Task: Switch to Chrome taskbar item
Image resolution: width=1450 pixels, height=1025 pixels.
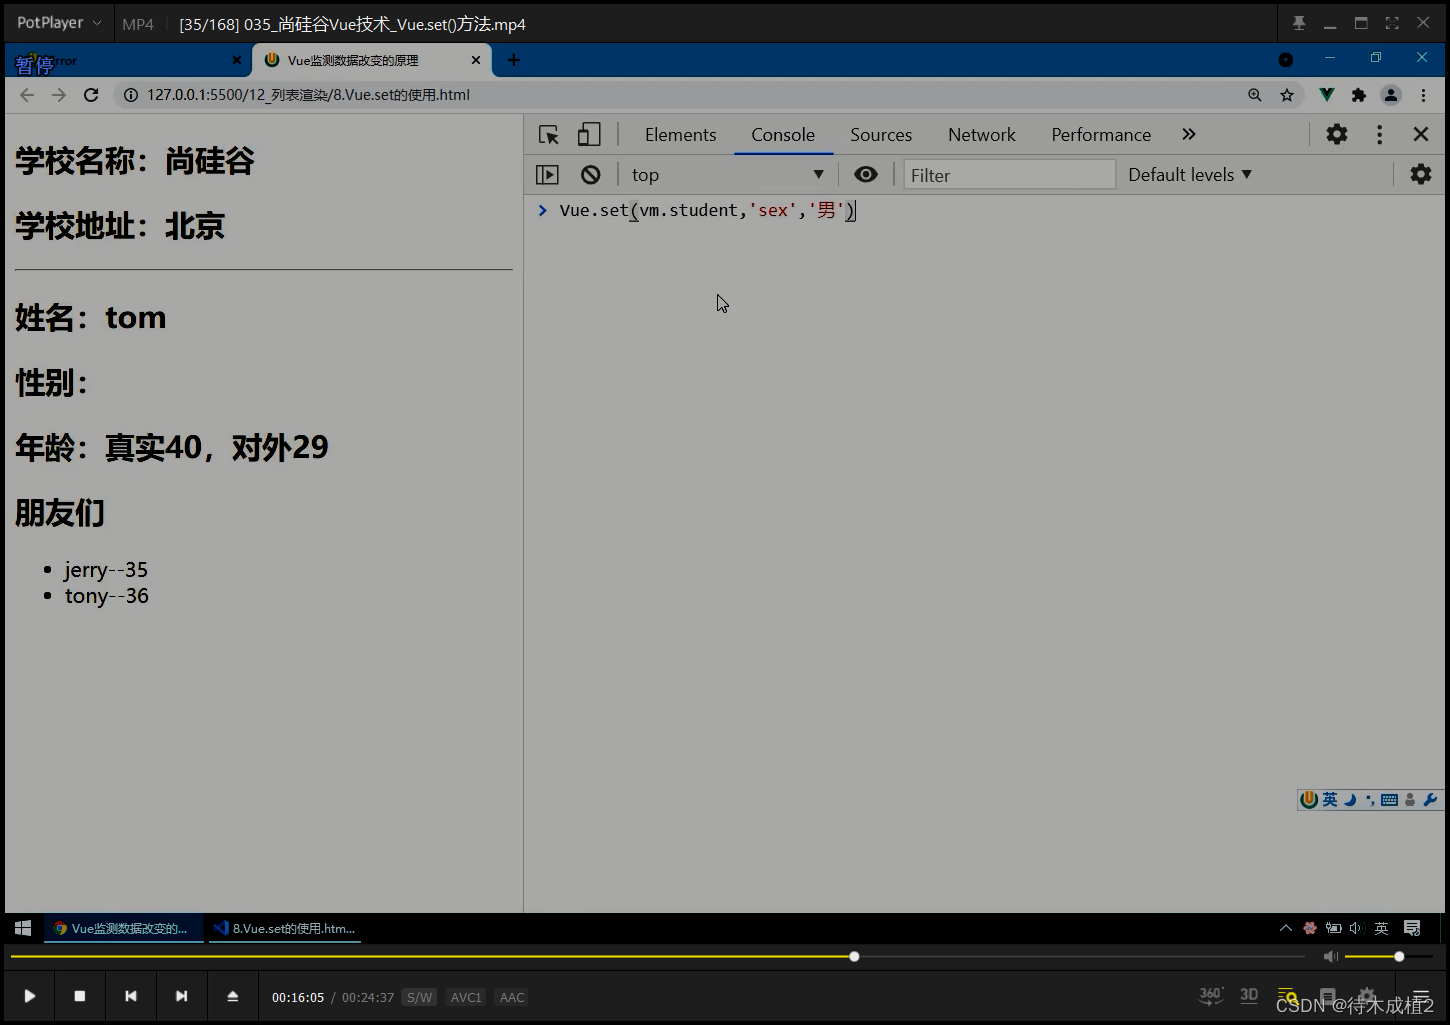Action: coord(124,928)
